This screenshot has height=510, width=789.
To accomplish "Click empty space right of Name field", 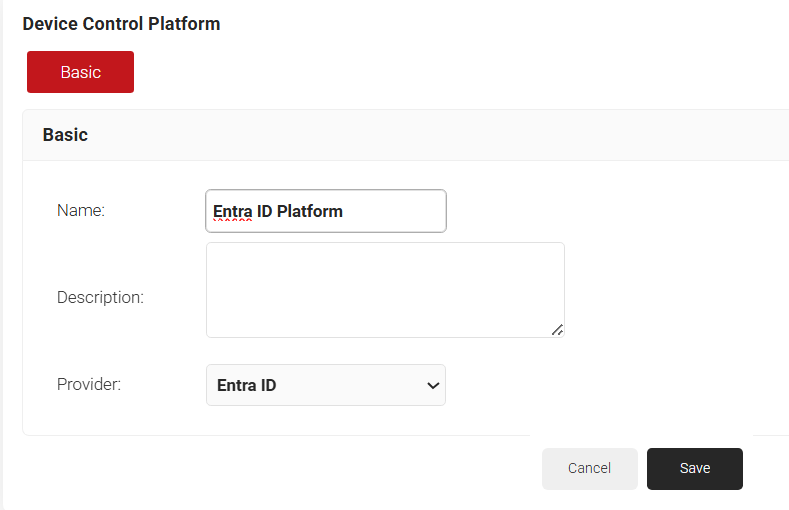I will click(600, 211).
